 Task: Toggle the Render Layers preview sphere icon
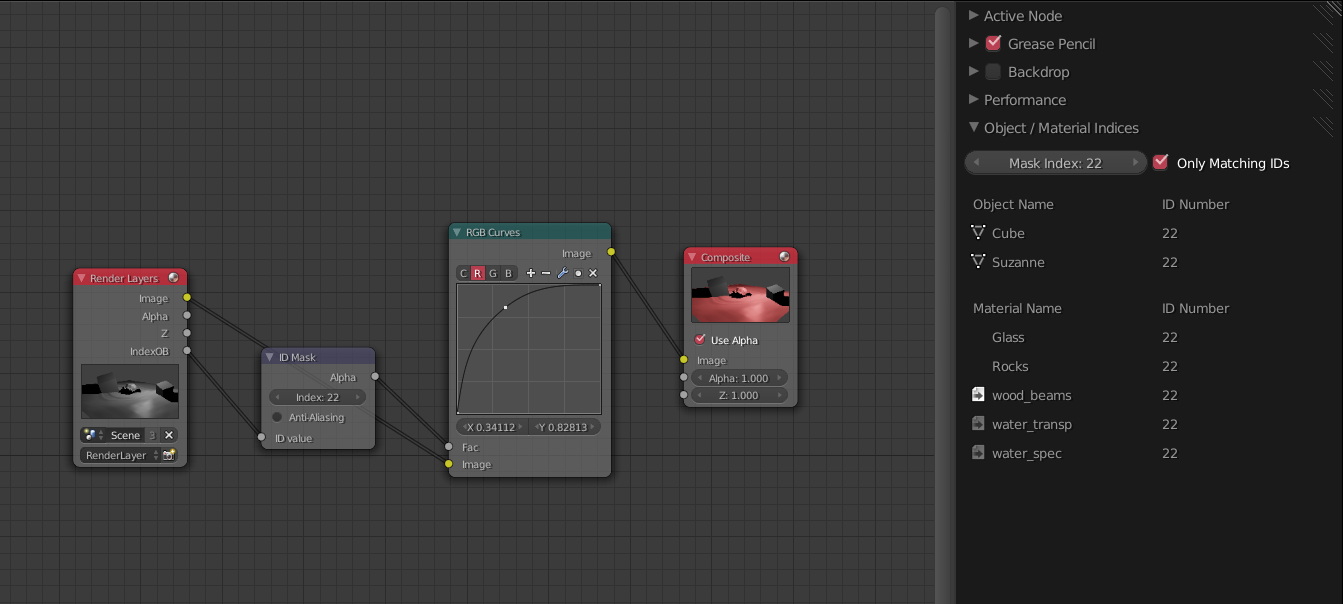[x=174, y=278]
